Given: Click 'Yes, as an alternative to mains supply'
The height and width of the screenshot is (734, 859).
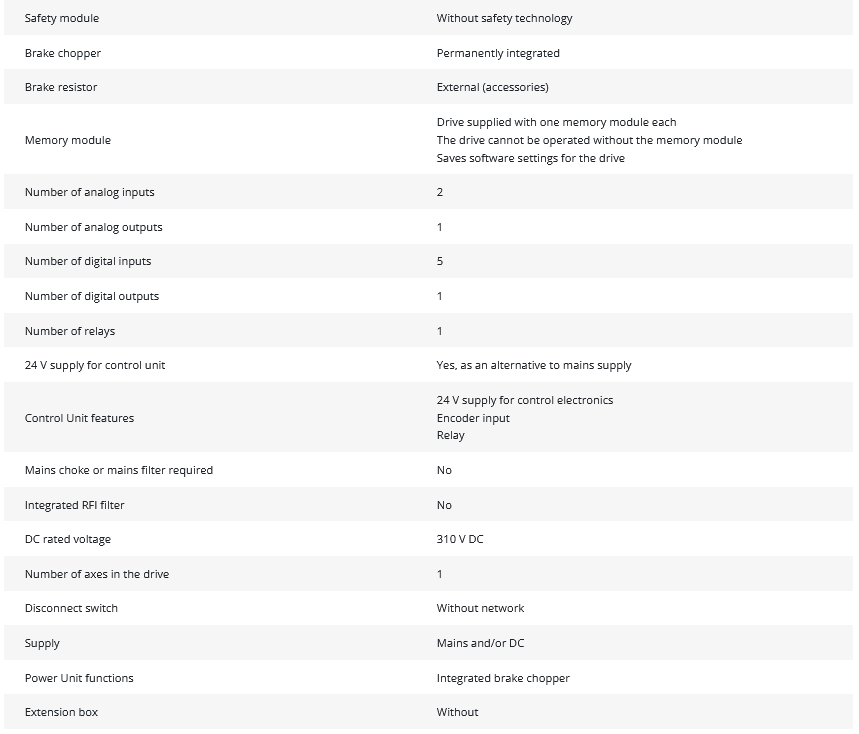Looking at the screenshot, I should pyautogui.click(x=534, y=365).
